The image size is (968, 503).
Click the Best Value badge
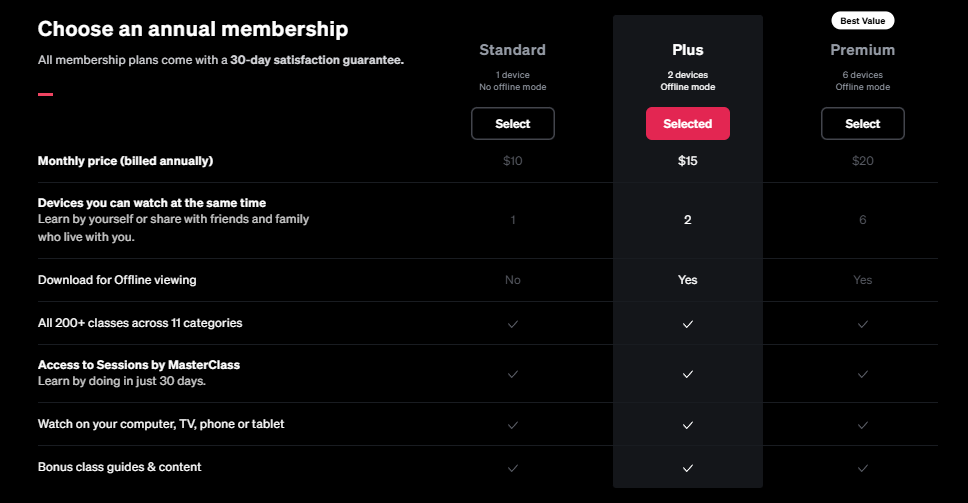click(862, 20)
